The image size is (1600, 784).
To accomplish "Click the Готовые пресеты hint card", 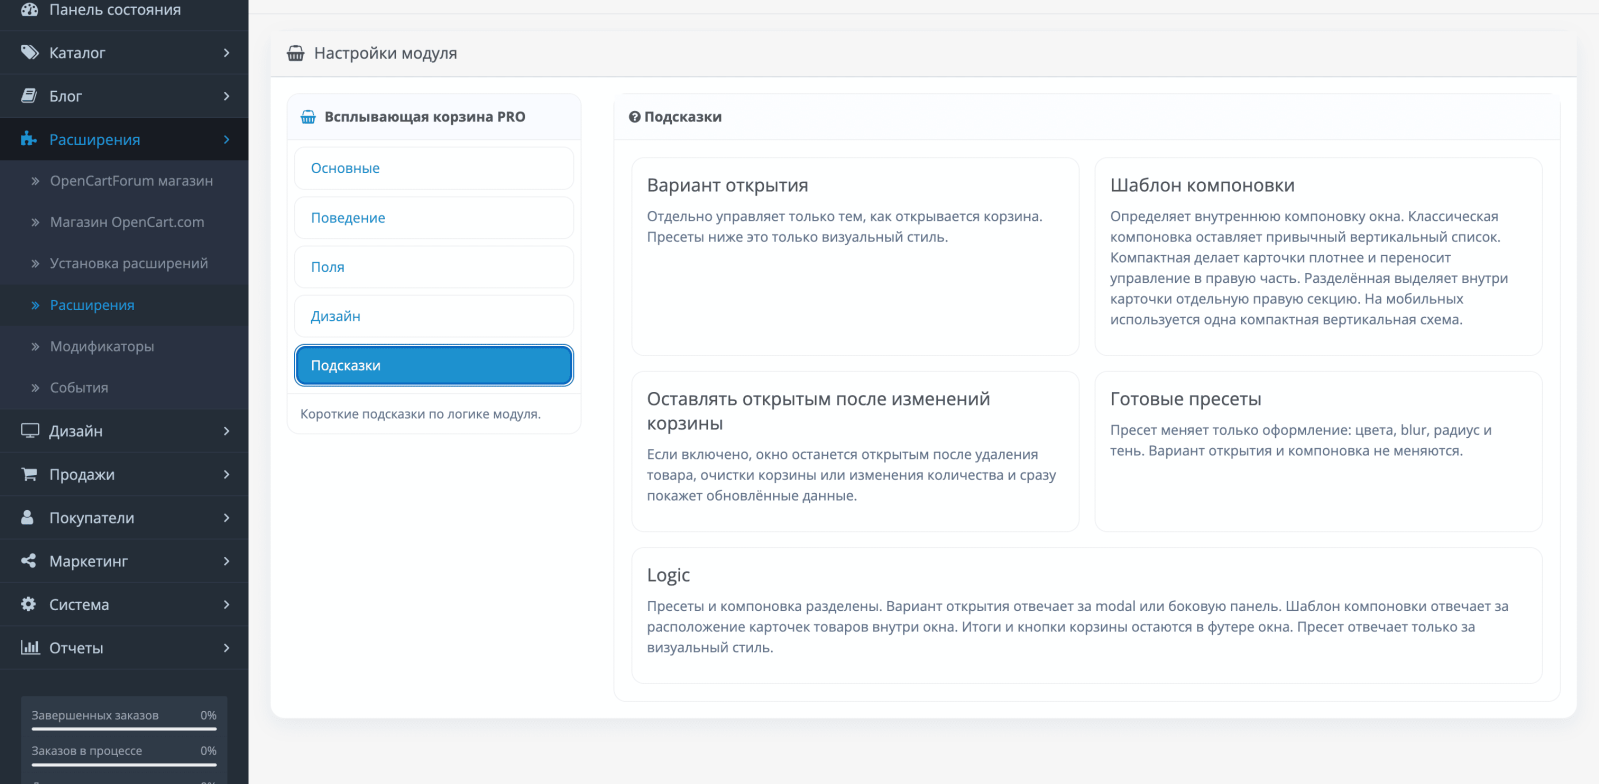I will tap(1318, 451).
